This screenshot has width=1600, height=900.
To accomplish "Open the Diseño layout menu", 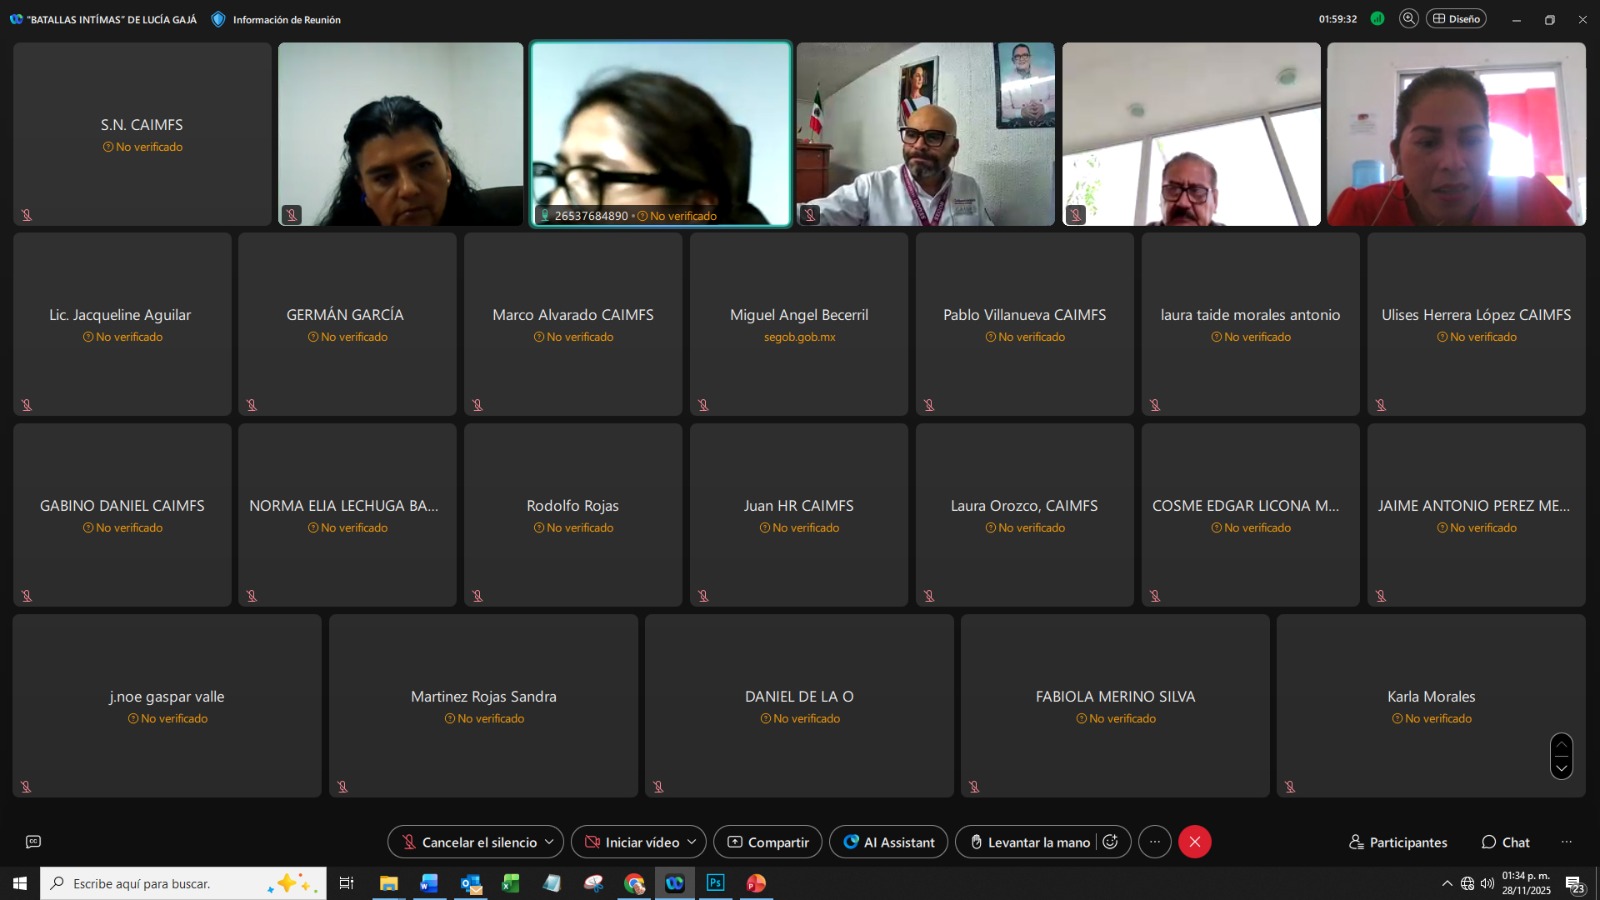I will click(1456, 19).
